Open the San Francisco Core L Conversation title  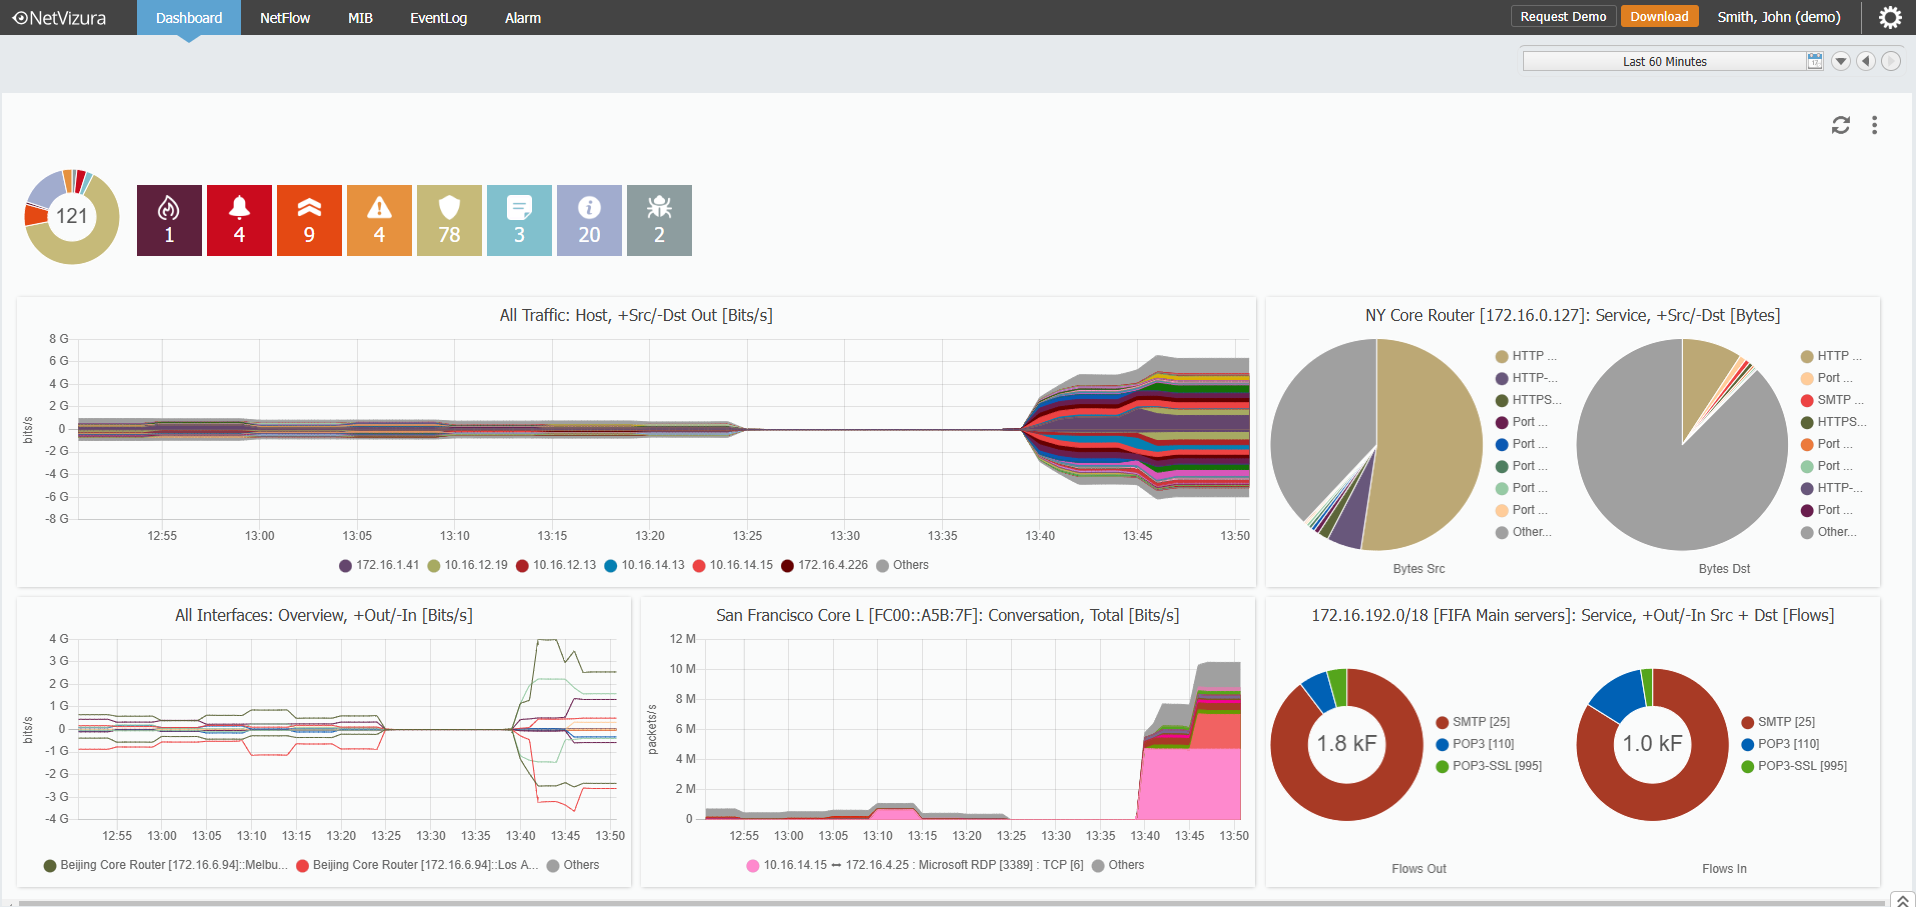coord(948,615)
